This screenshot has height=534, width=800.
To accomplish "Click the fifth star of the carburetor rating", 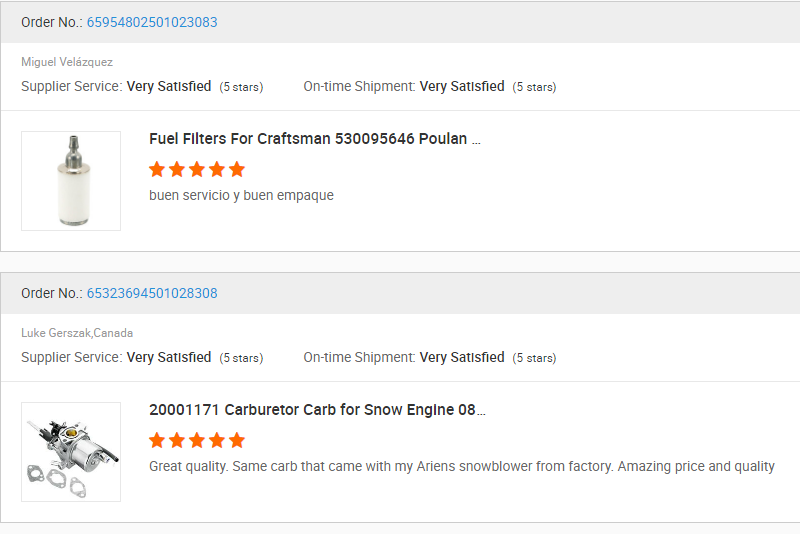I will (x=237, y=440).
